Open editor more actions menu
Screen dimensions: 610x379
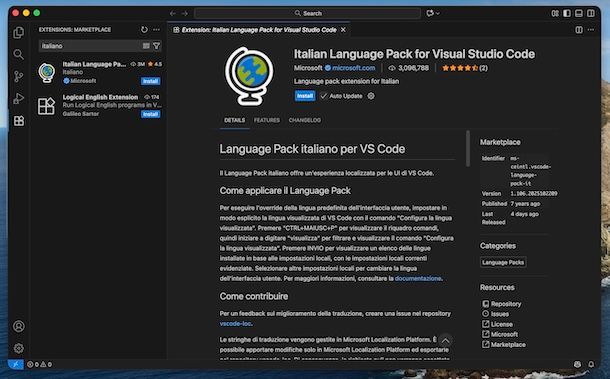click(591, 30)
